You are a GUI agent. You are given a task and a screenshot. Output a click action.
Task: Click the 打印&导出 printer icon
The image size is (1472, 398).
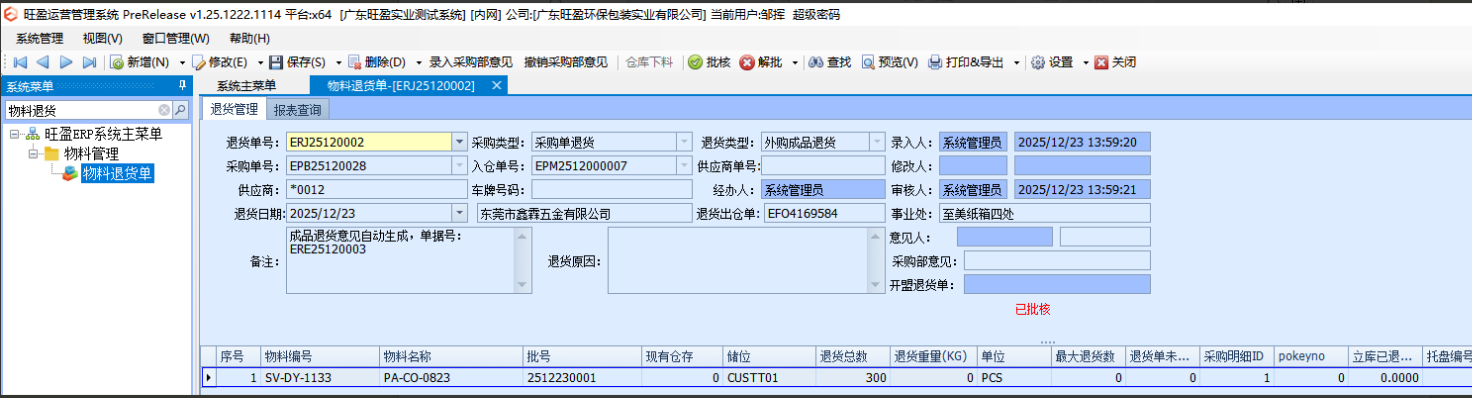click(936, 62)
